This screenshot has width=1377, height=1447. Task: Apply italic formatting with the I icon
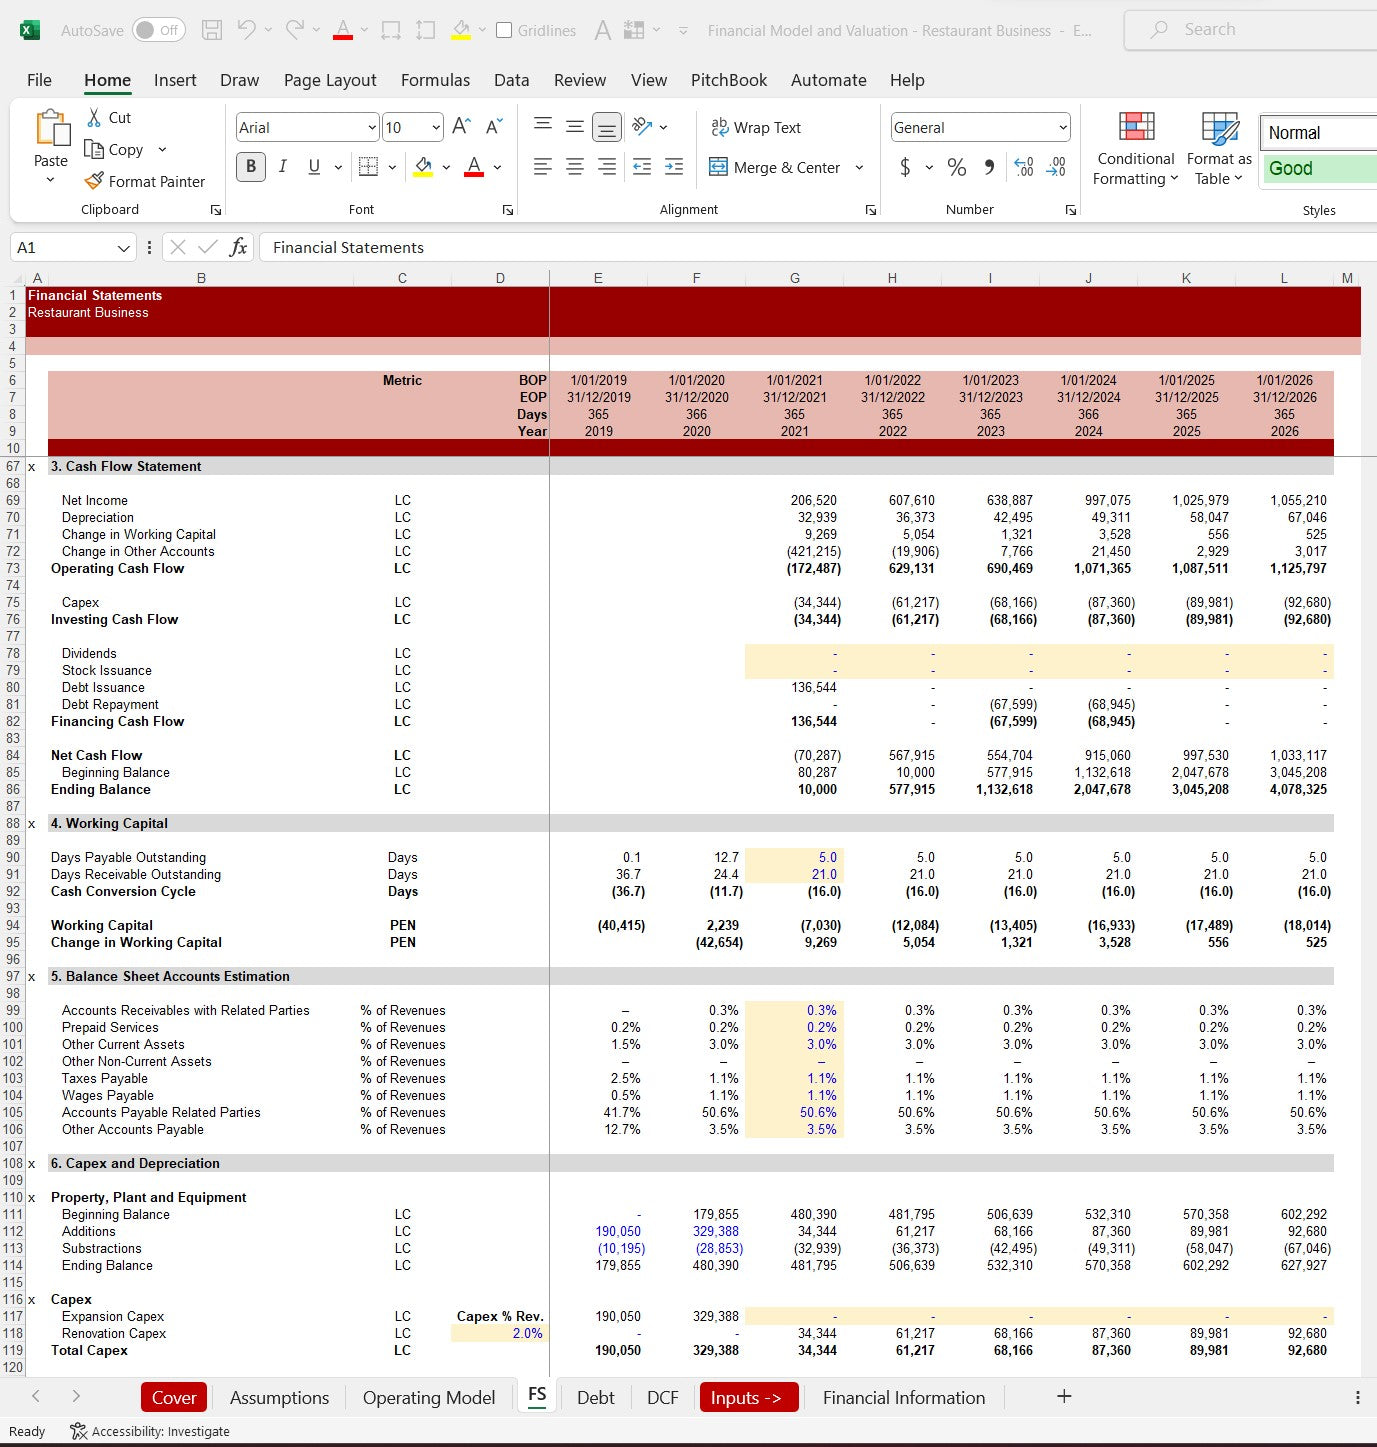tap(283, 167)
